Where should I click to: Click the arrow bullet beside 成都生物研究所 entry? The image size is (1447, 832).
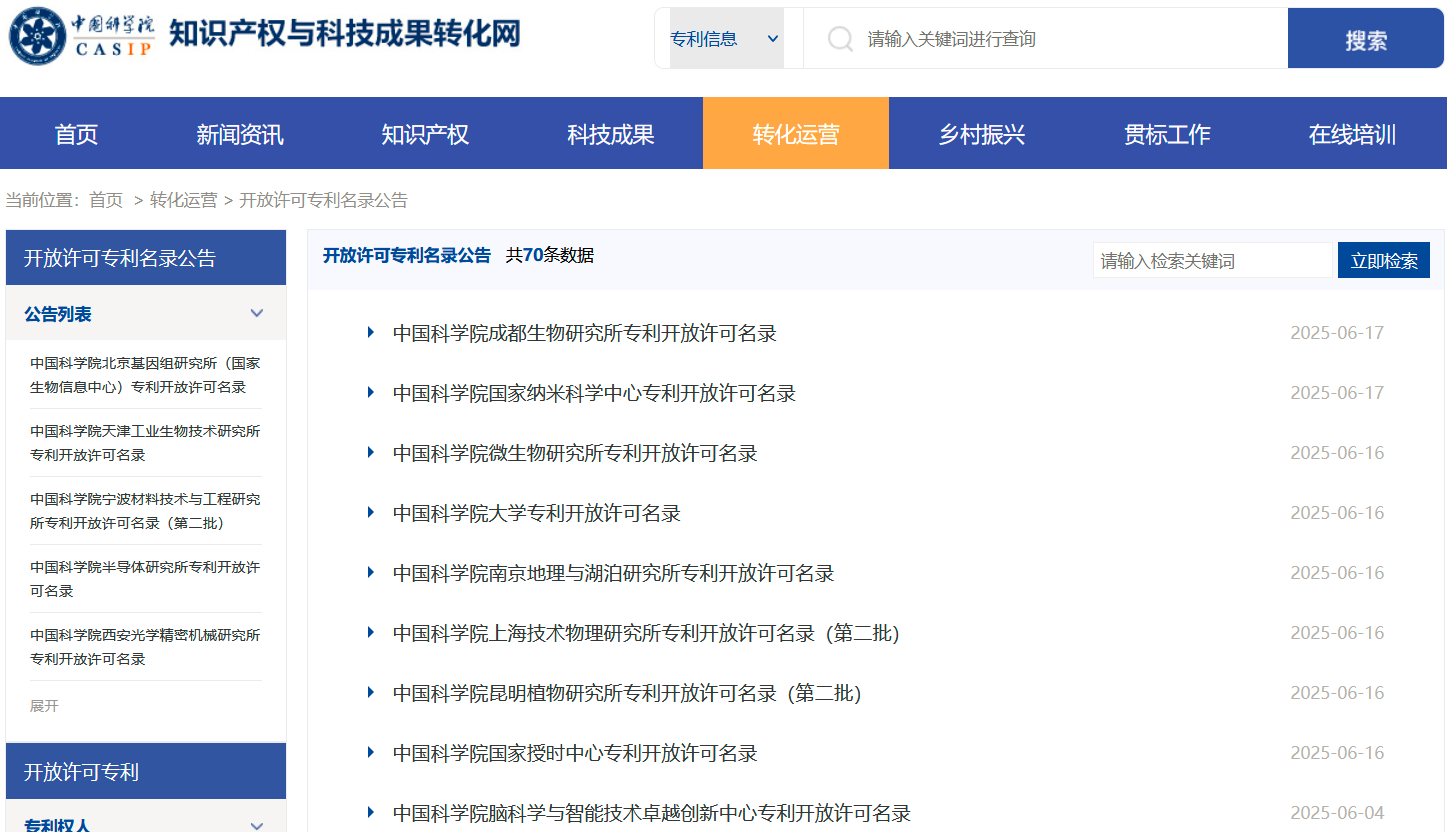pos(371,332)
